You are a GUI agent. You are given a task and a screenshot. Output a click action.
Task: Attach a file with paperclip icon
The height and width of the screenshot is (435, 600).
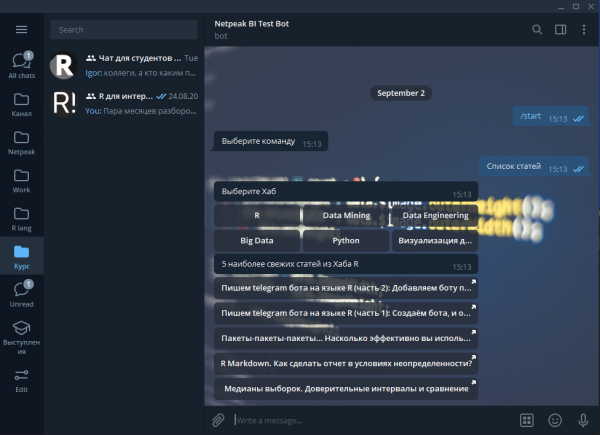pyautogui.click(x=217, y=419)
